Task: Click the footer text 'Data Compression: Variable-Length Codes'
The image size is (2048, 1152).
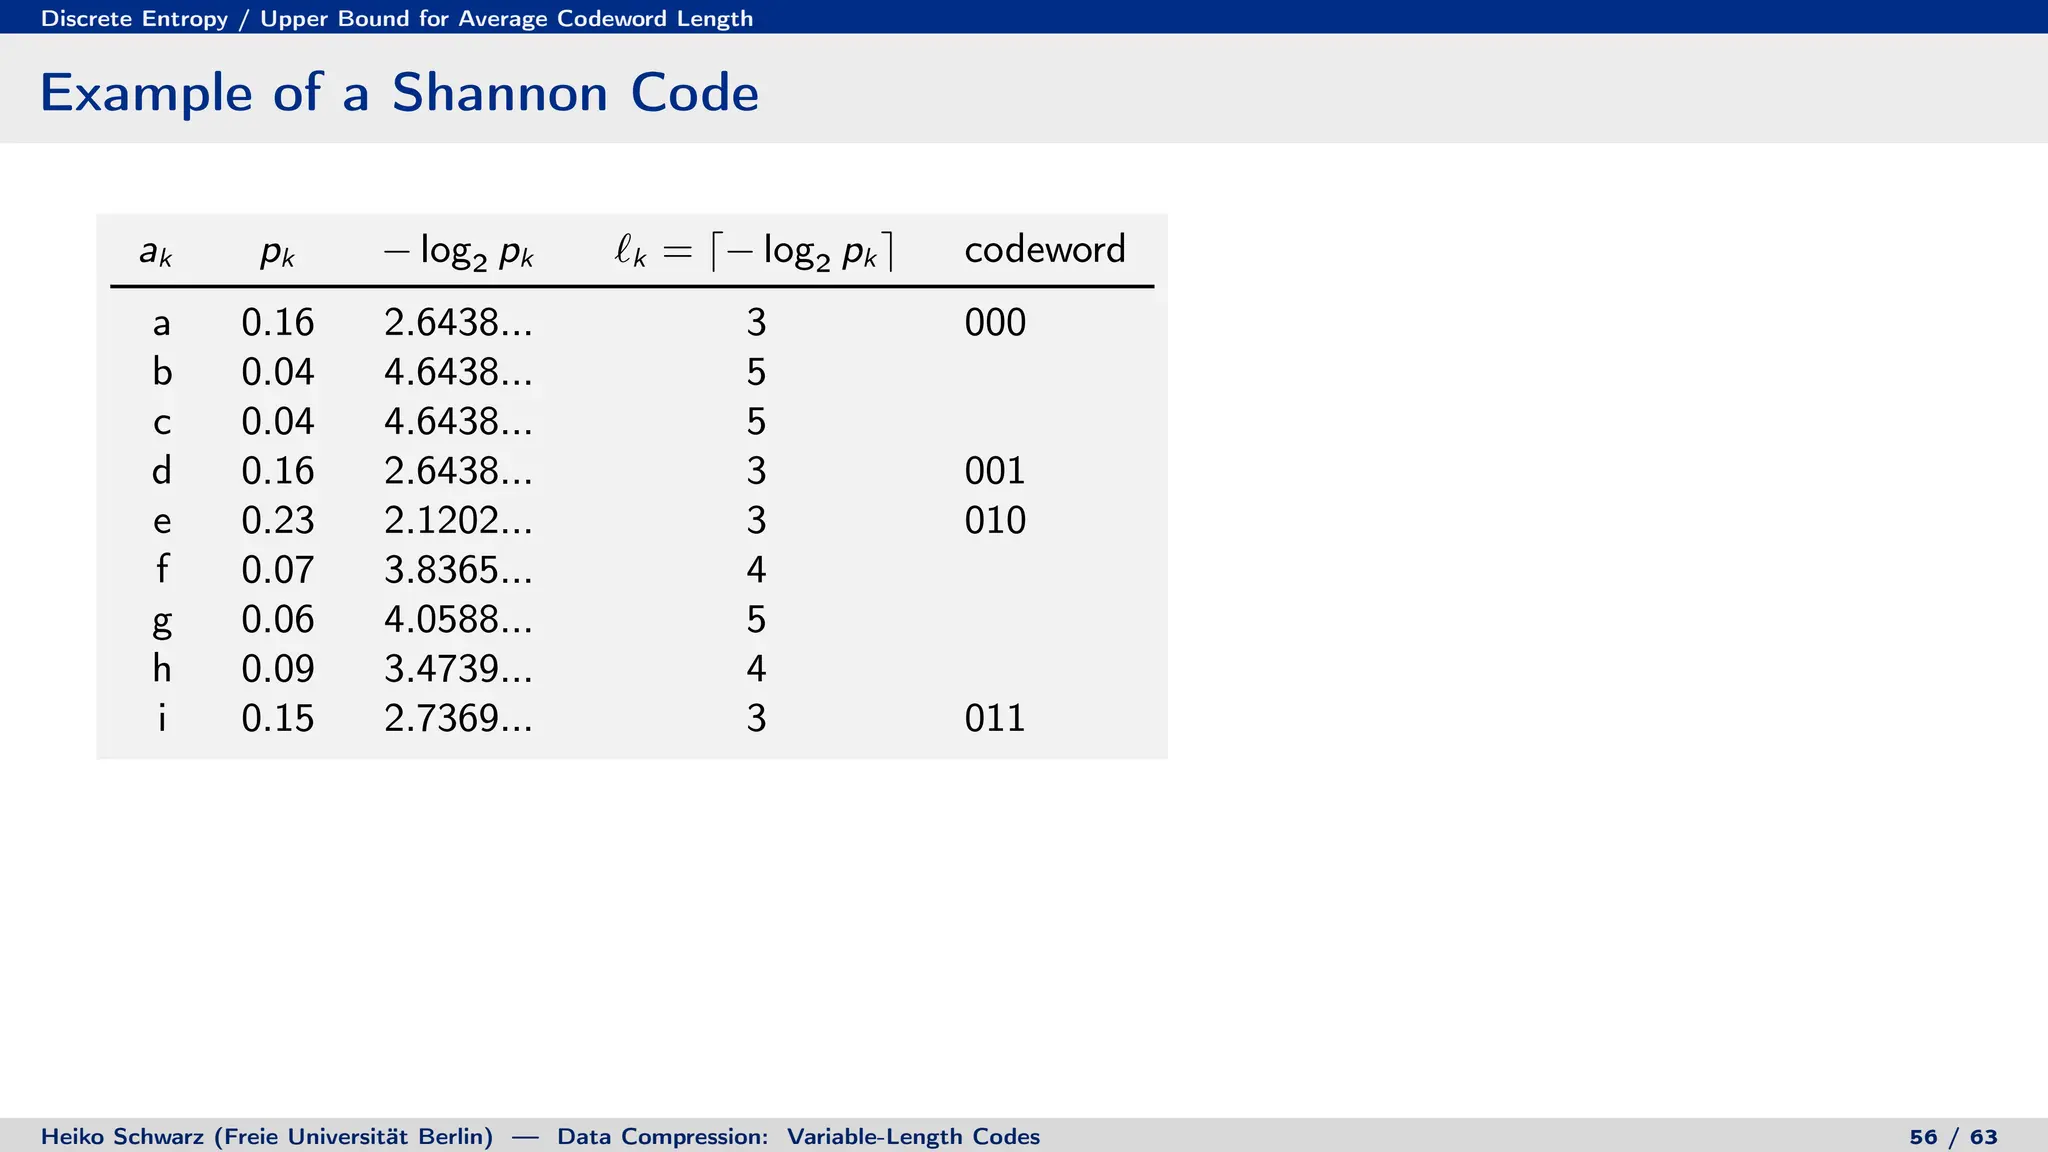Action: pos(798,1136)
